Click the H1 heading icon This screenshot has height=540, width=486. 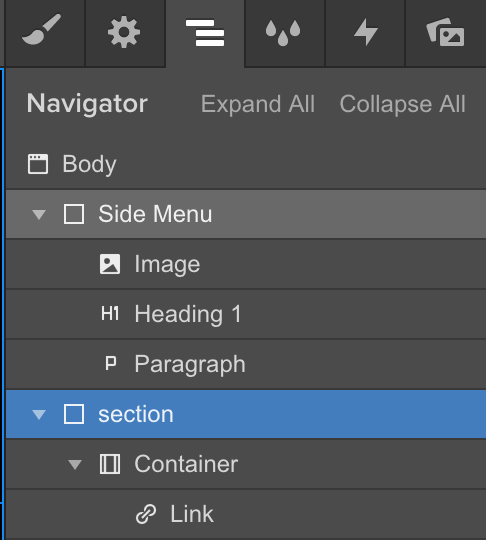tap(110, 314)
